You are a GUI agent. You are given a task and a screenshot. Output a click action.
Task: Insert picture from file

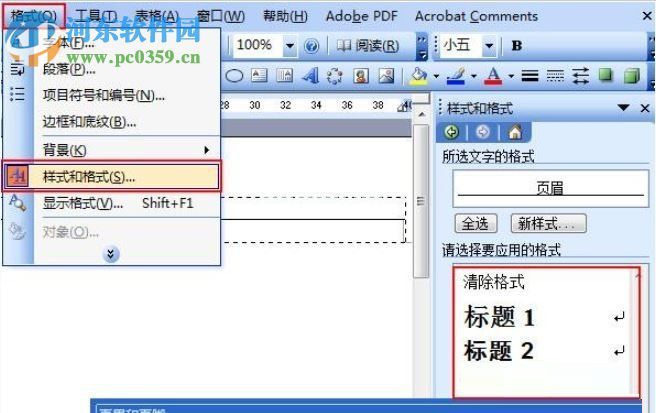[x=386, y=76]
